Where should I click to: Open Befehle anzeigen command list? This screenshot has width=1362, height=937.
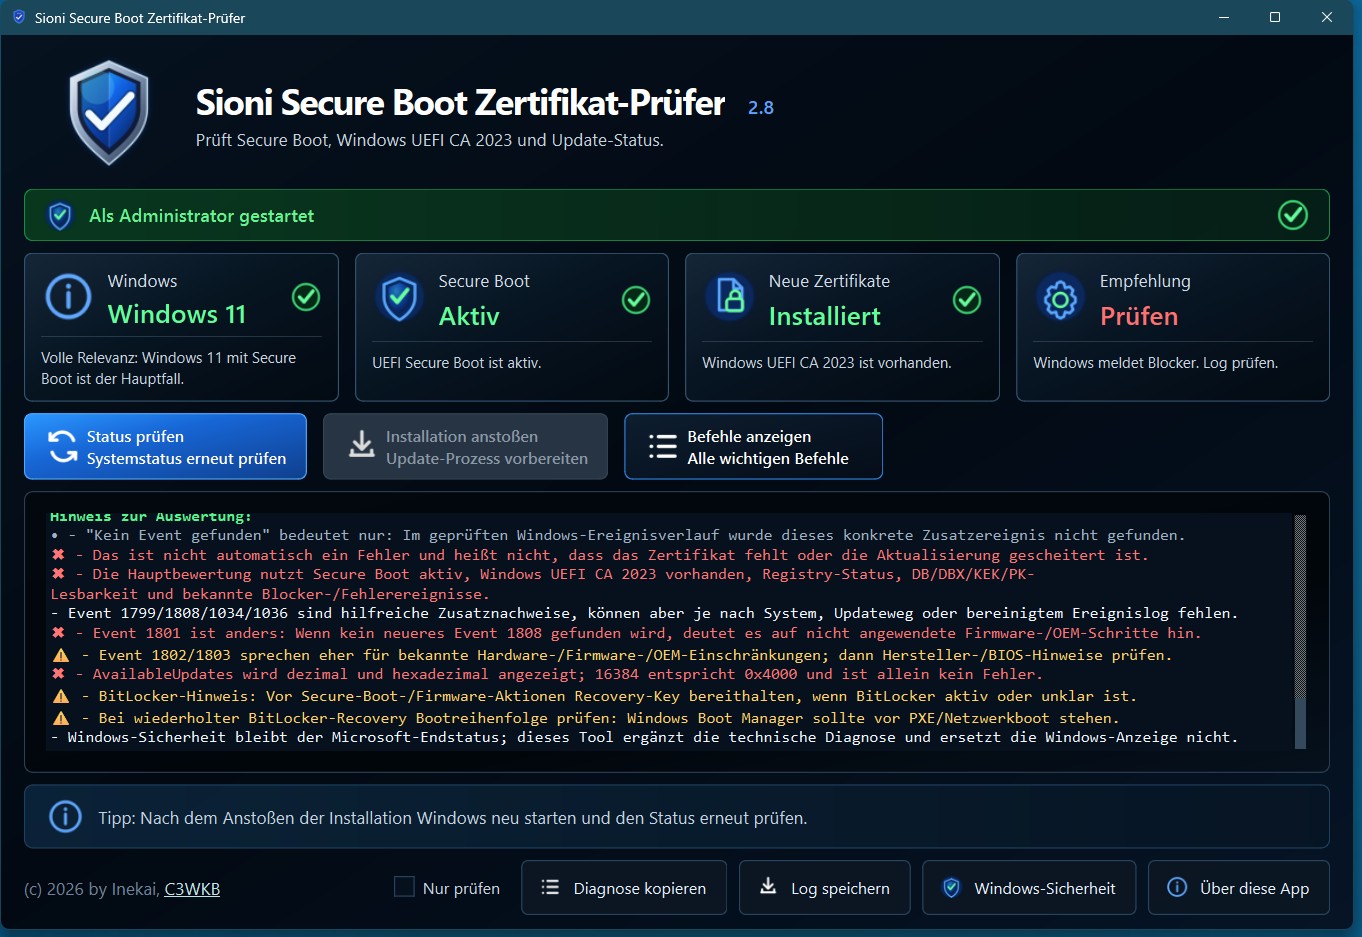(754, 447)
